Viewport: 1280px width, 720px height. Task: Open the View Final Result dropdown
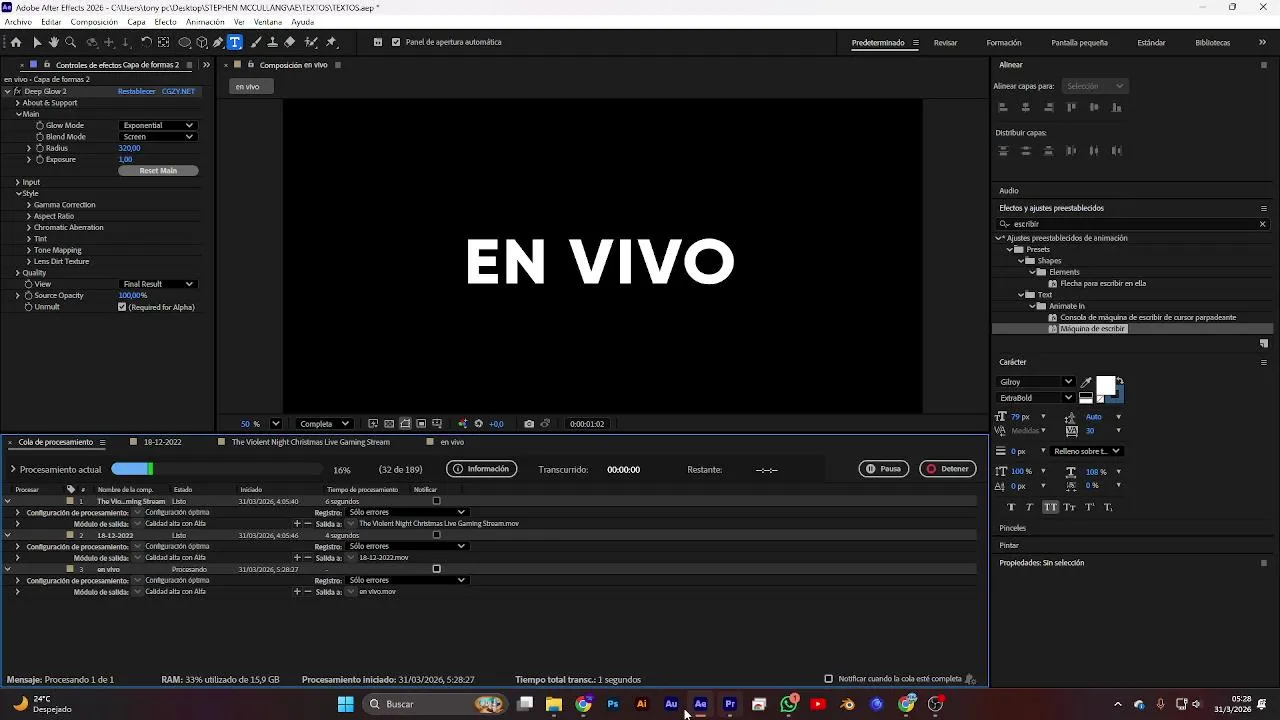point(158,284)
